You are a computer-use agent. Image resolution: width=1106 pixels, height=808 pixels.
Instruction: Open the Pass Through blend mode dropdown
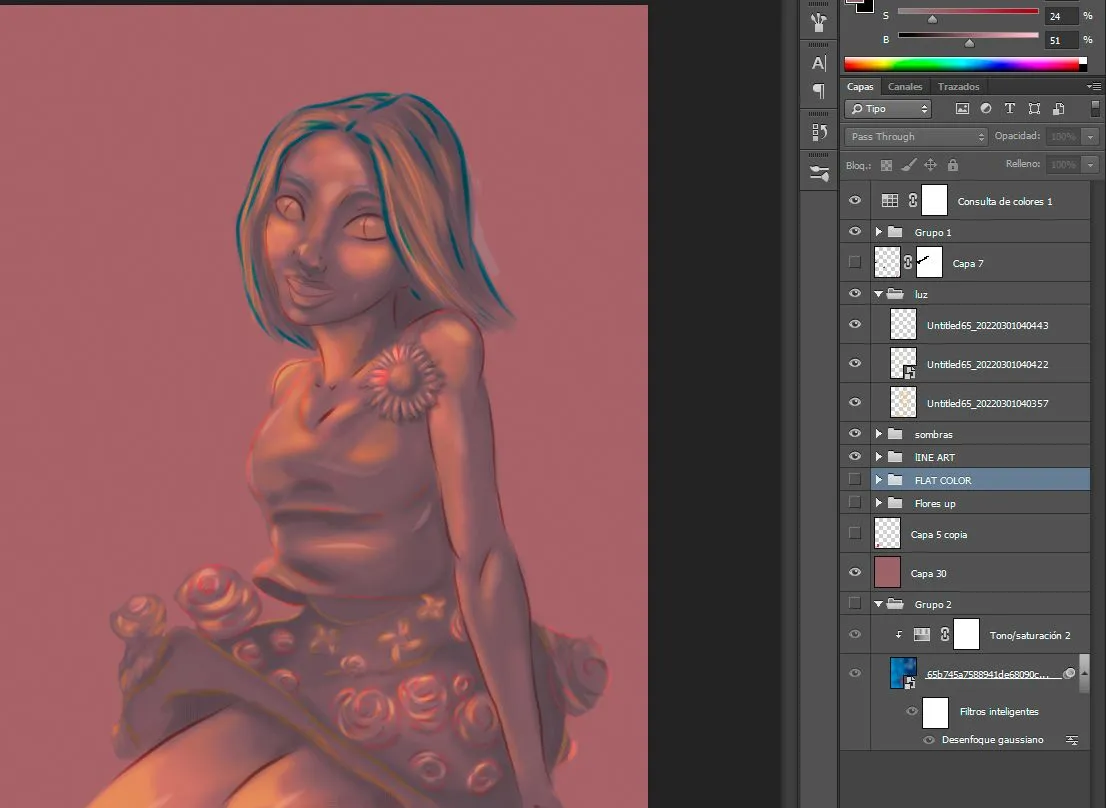916,137
